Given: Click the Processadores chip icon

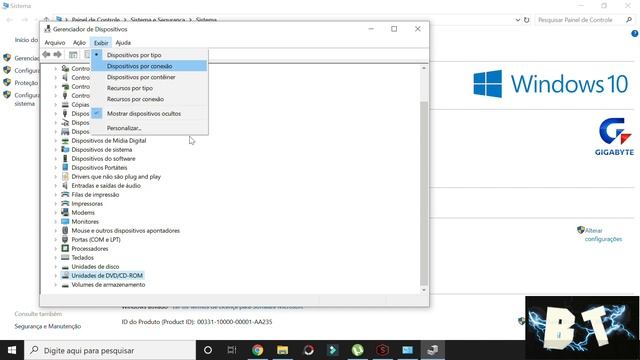Looking at the screenshot, I should click(x=65, y=248).
